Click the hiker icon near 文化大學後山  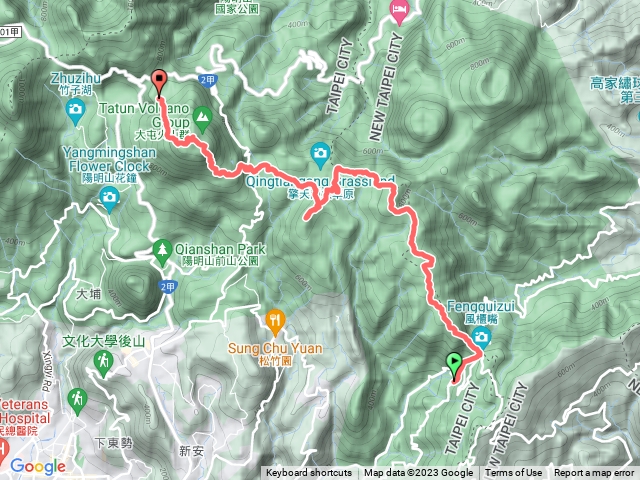click(x=103, y=364)
